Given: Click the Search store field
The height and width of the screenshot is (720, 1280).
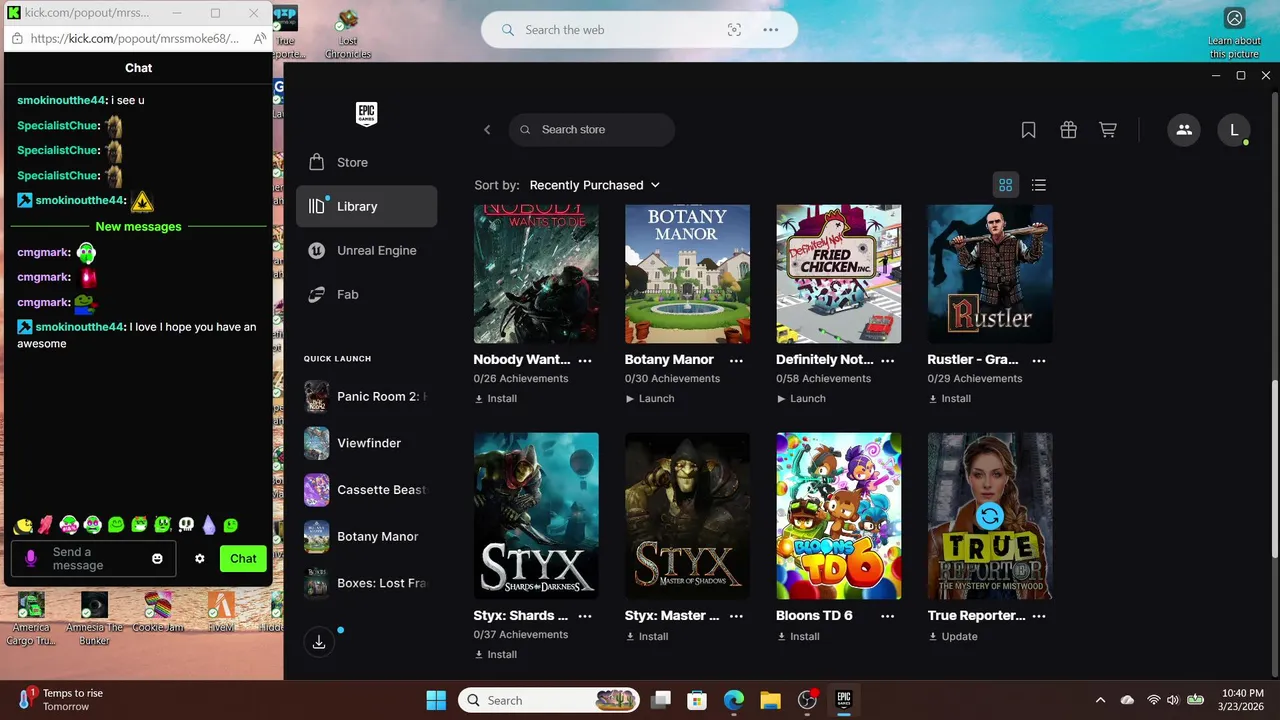Looking at the screenshot, I should click(592, 130).
